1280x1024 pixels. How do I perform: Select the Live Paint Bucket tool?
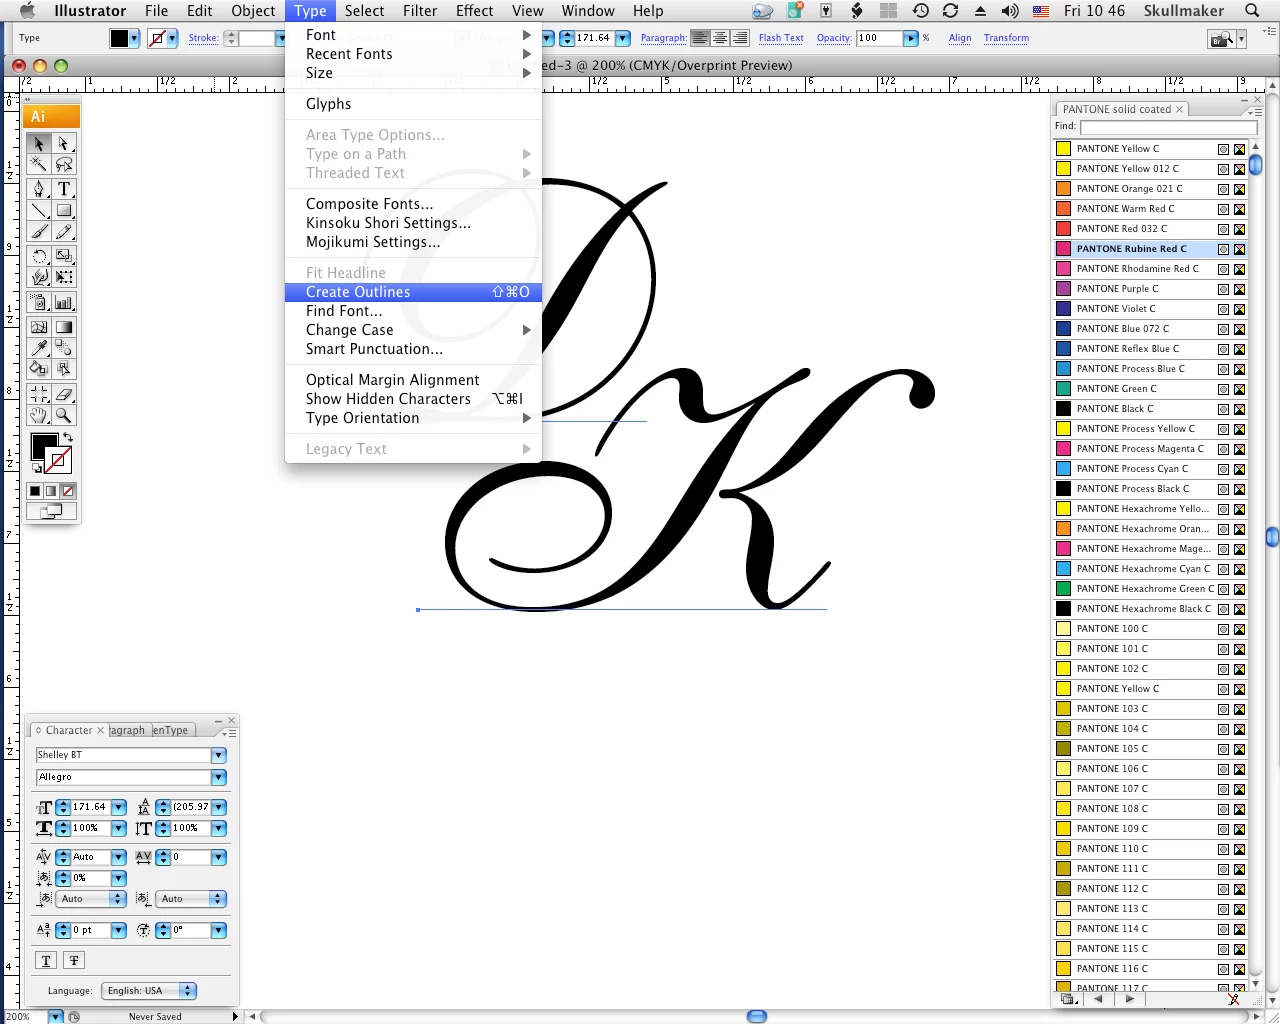[x=39, y=369]
